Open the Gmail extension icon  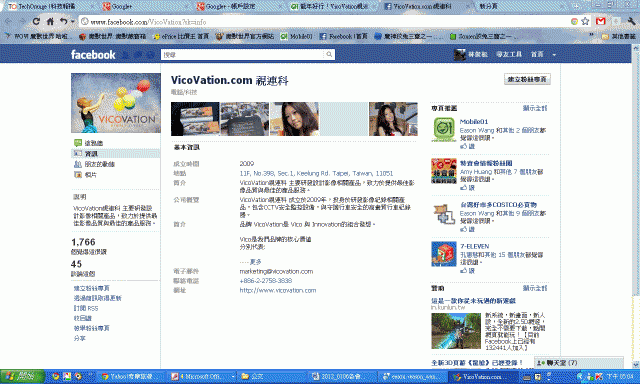(x=600, y=21)
